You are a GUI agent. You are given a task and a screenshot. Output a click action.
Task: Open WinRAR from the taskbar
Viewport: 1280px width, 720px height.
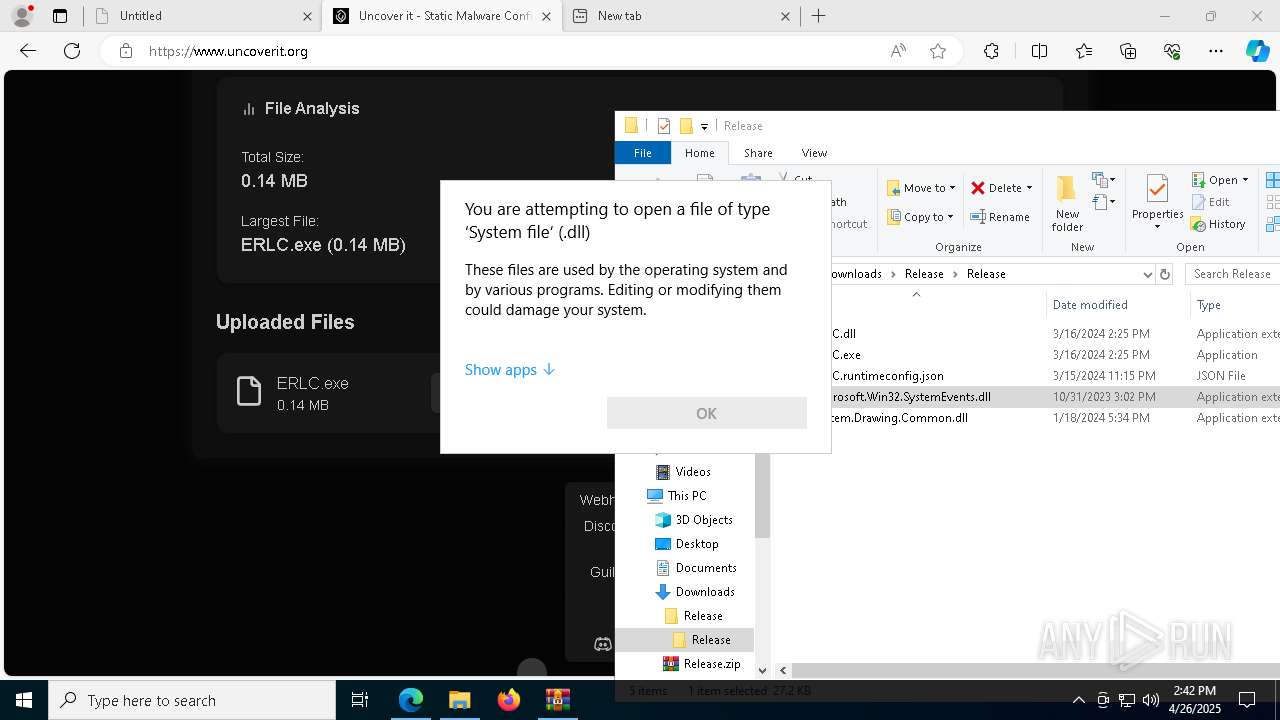[x=557, y=700]
